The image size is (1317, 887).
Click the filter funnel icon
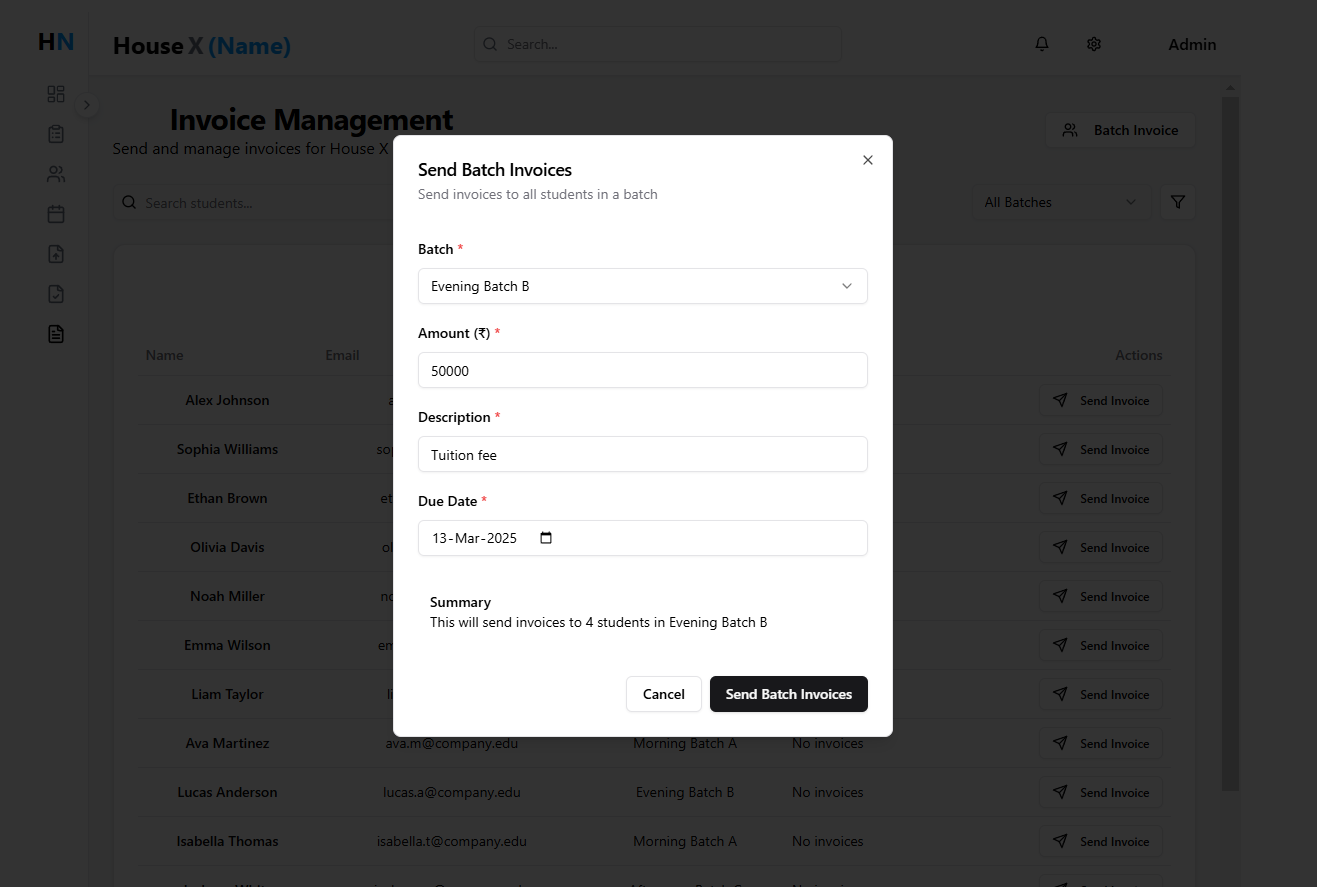pyautogui.click(x=1178, y=202)
